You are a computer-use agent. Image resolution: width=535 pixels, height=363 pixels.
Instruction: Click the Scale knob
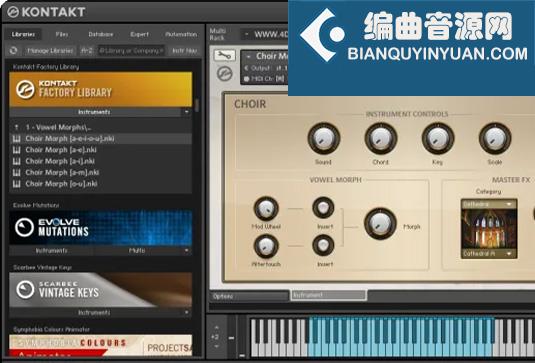coord(495,139)
